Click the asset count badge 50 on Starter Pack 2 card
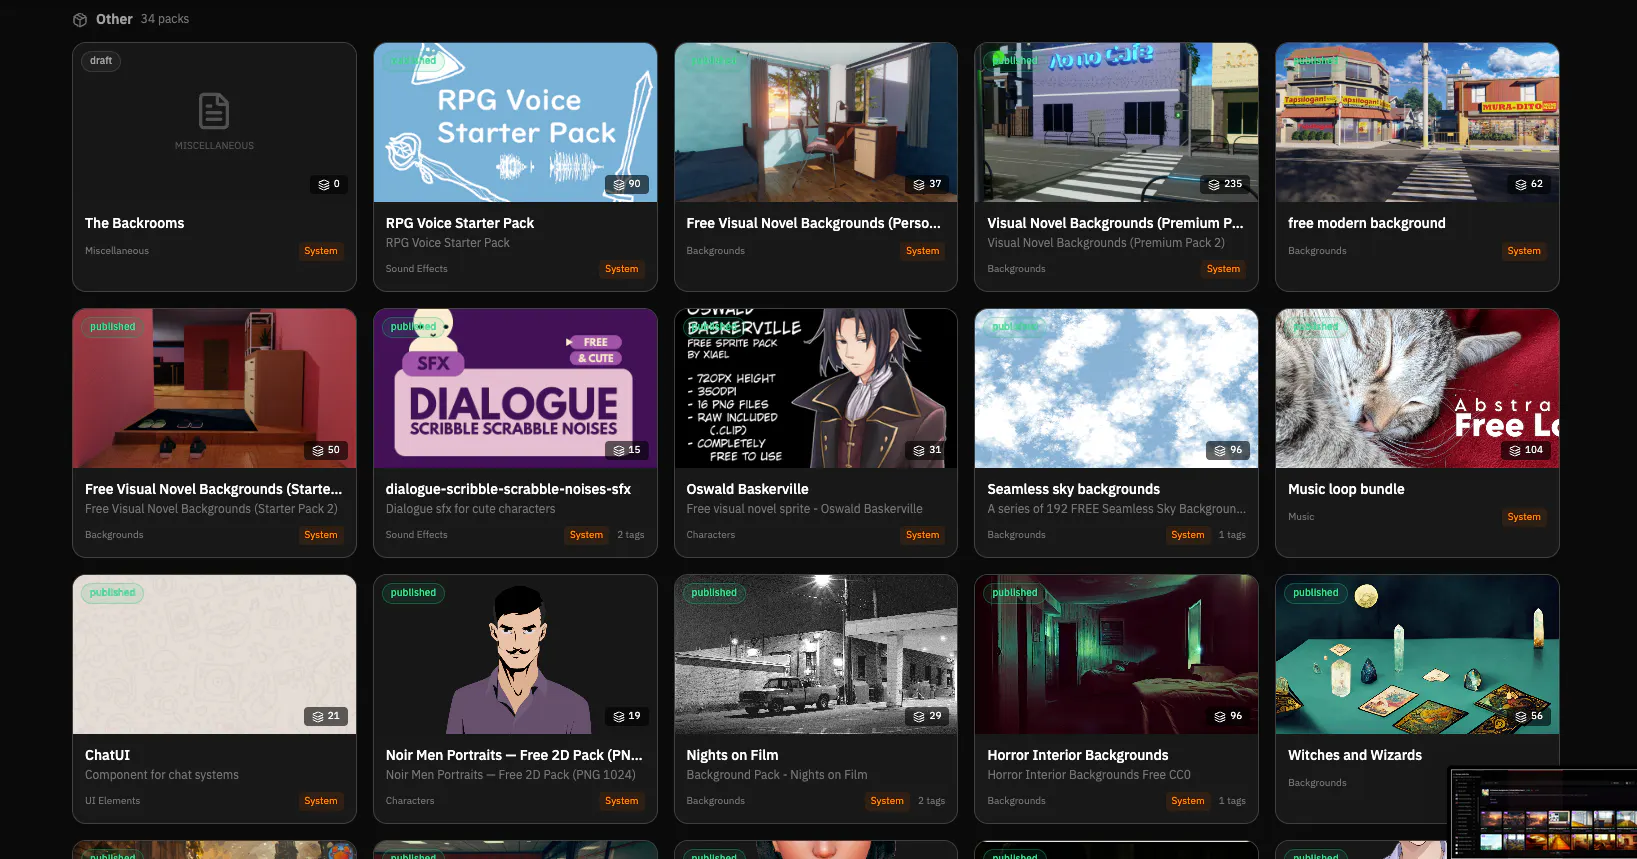1637x859 pixels. pyautogui.click(x=326, y=450)
